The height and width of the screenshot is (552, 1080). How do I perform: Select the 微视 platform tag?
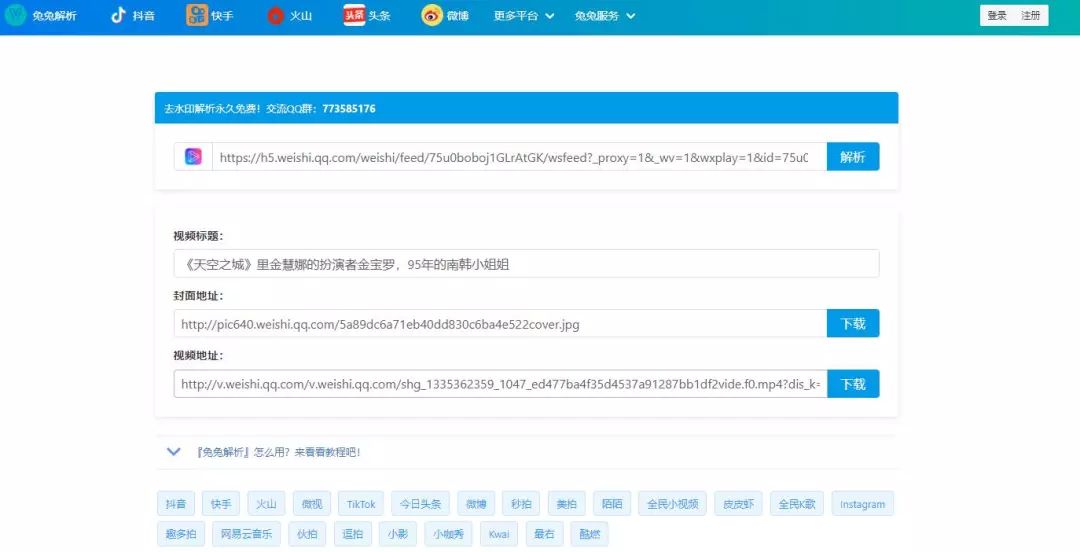(312, 504)
